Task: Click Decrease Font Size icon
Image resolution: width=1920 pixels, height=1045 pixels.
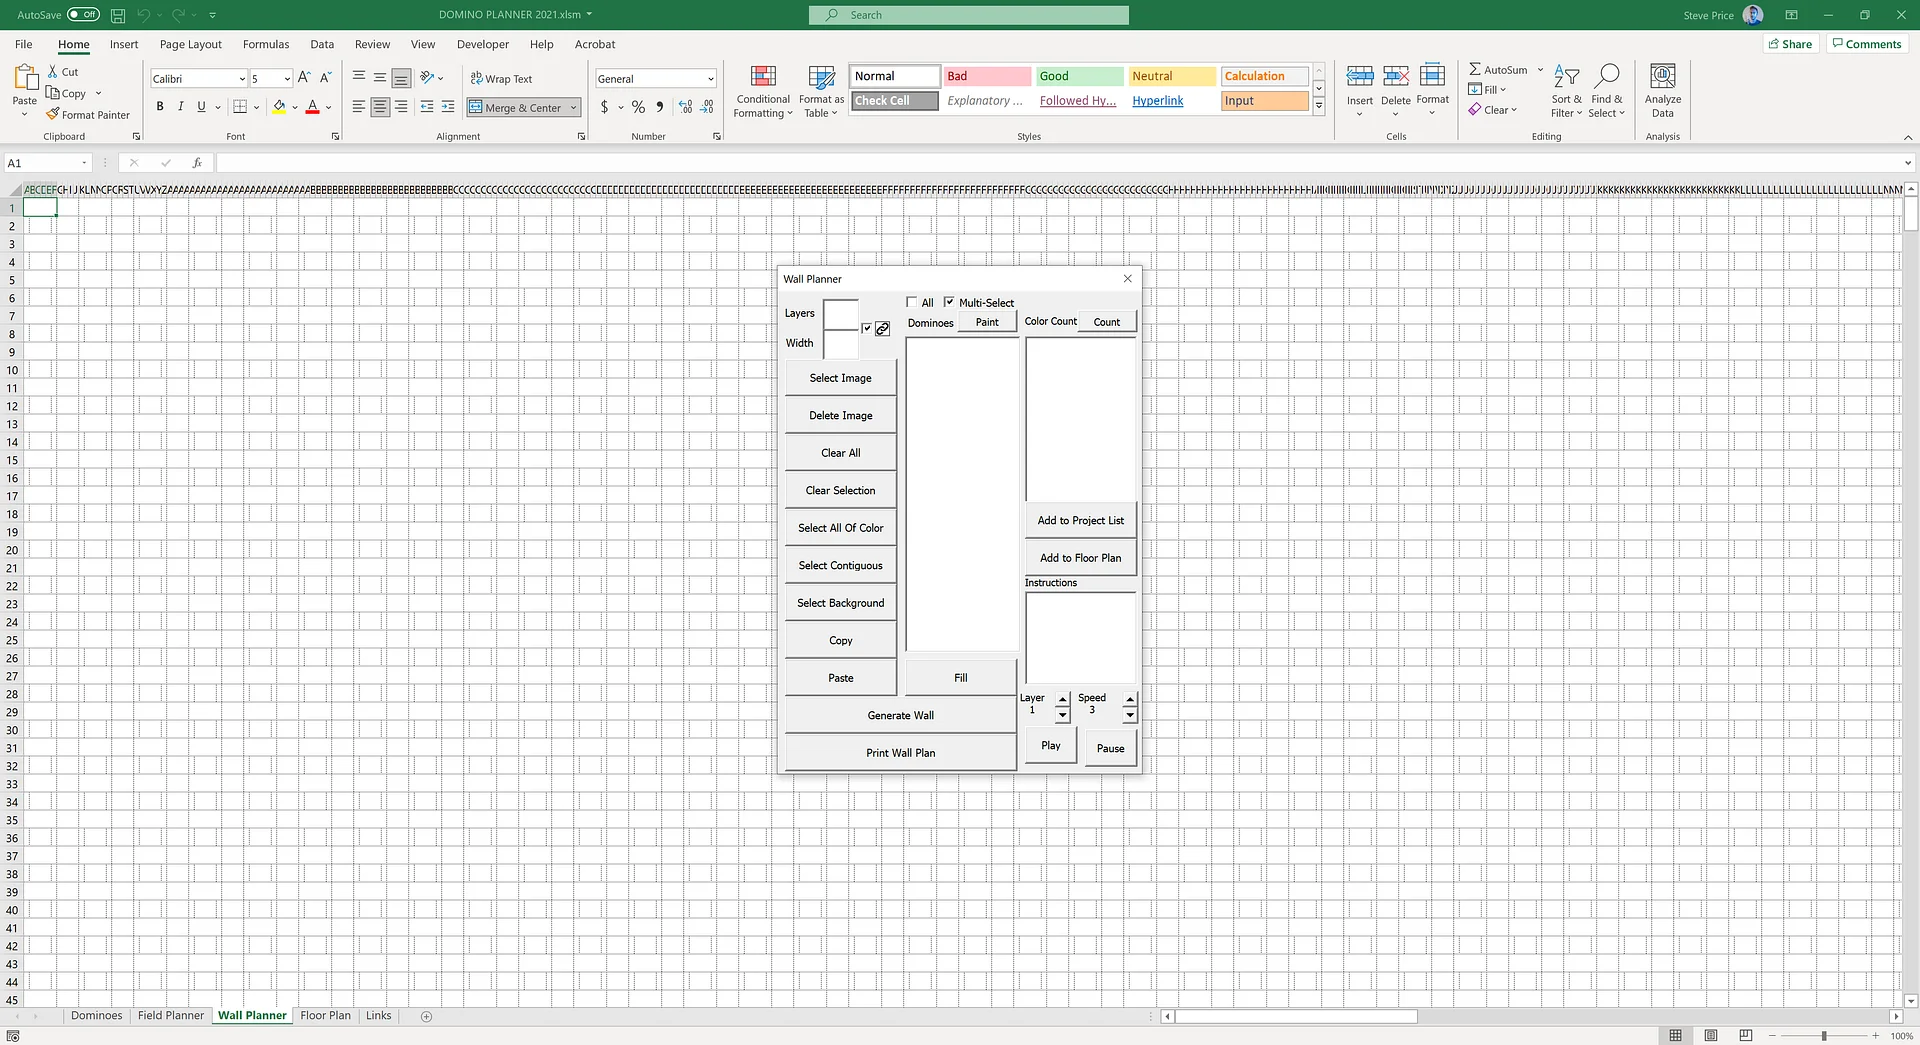Action: point(325,78)
